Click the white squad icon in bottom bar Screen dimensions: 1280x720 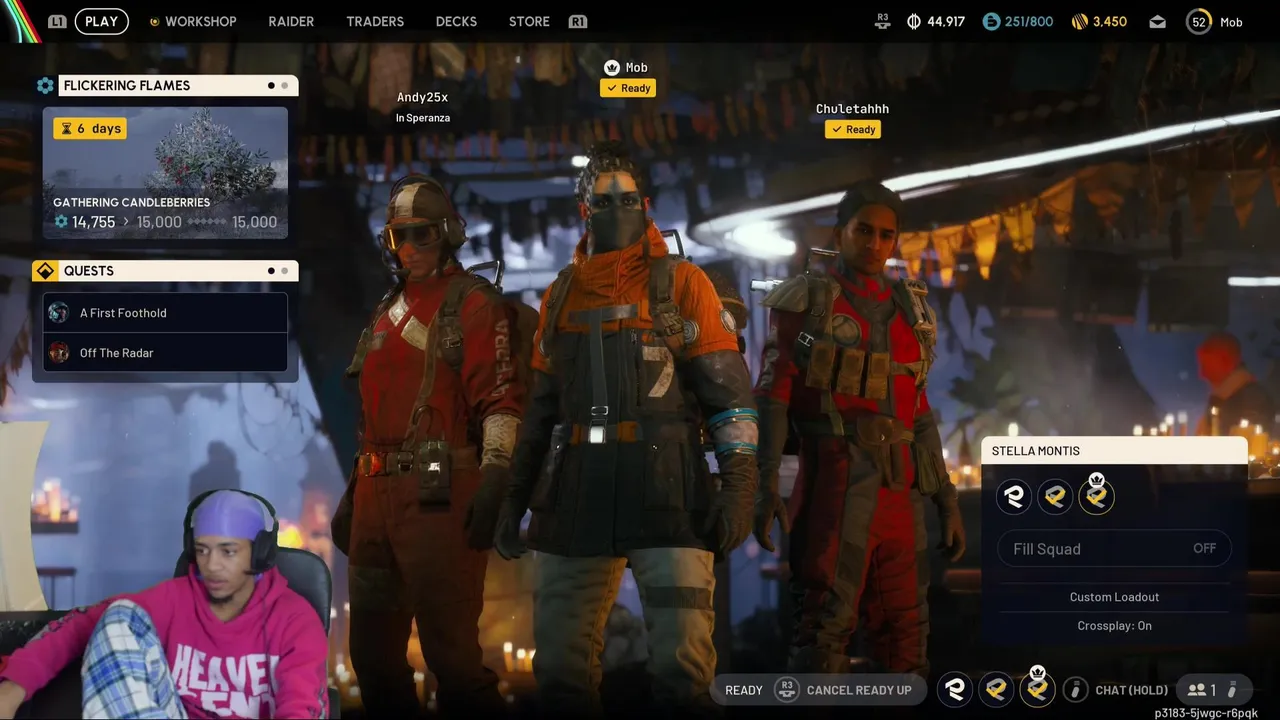955,689
